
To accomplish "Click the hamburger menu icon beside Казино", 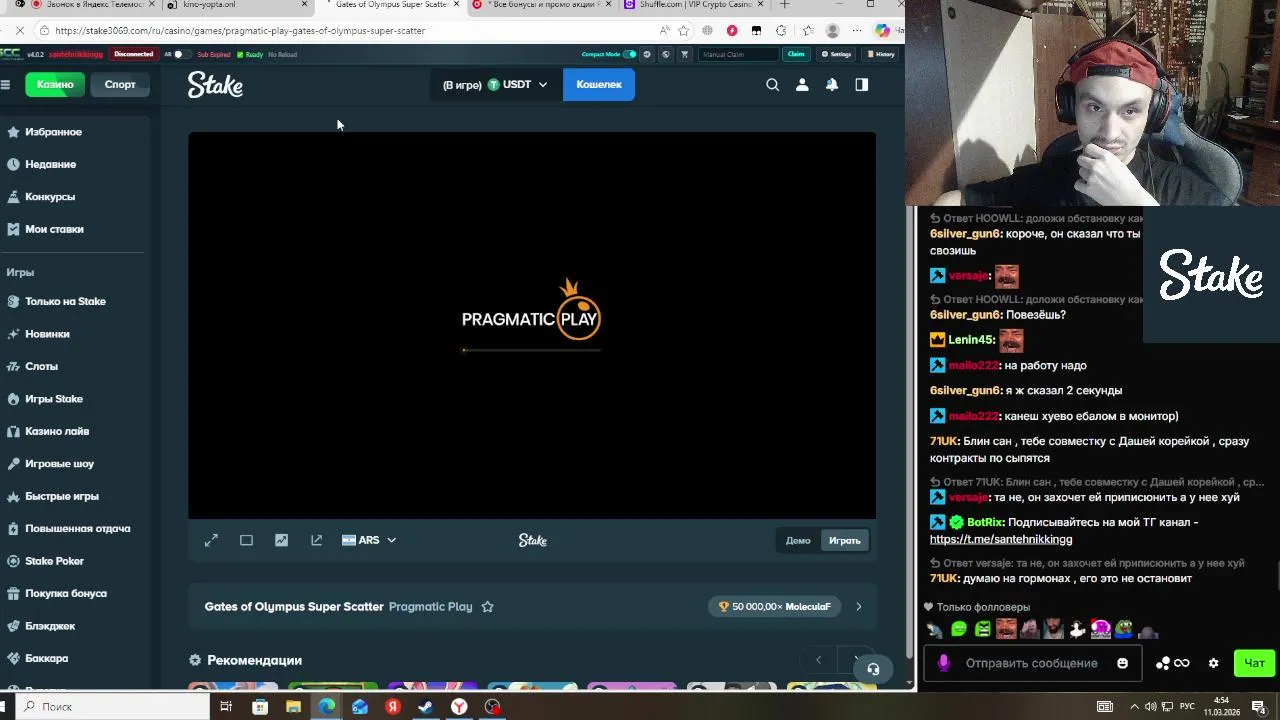I will (6, 85).
